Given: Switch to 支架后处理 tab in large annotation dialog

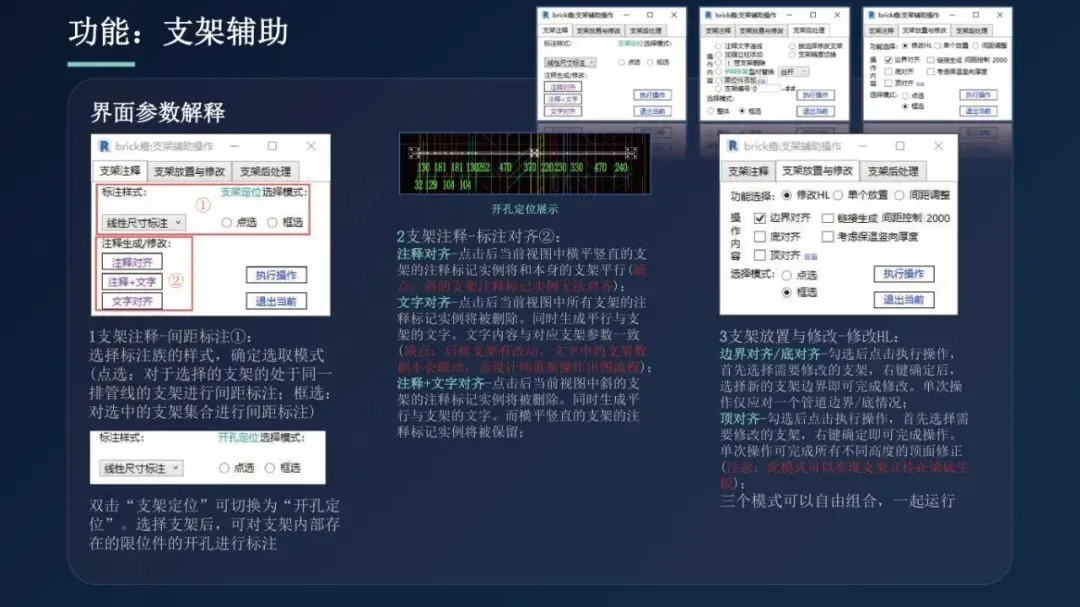Looking at the screenshot, I should pos(265,172).
